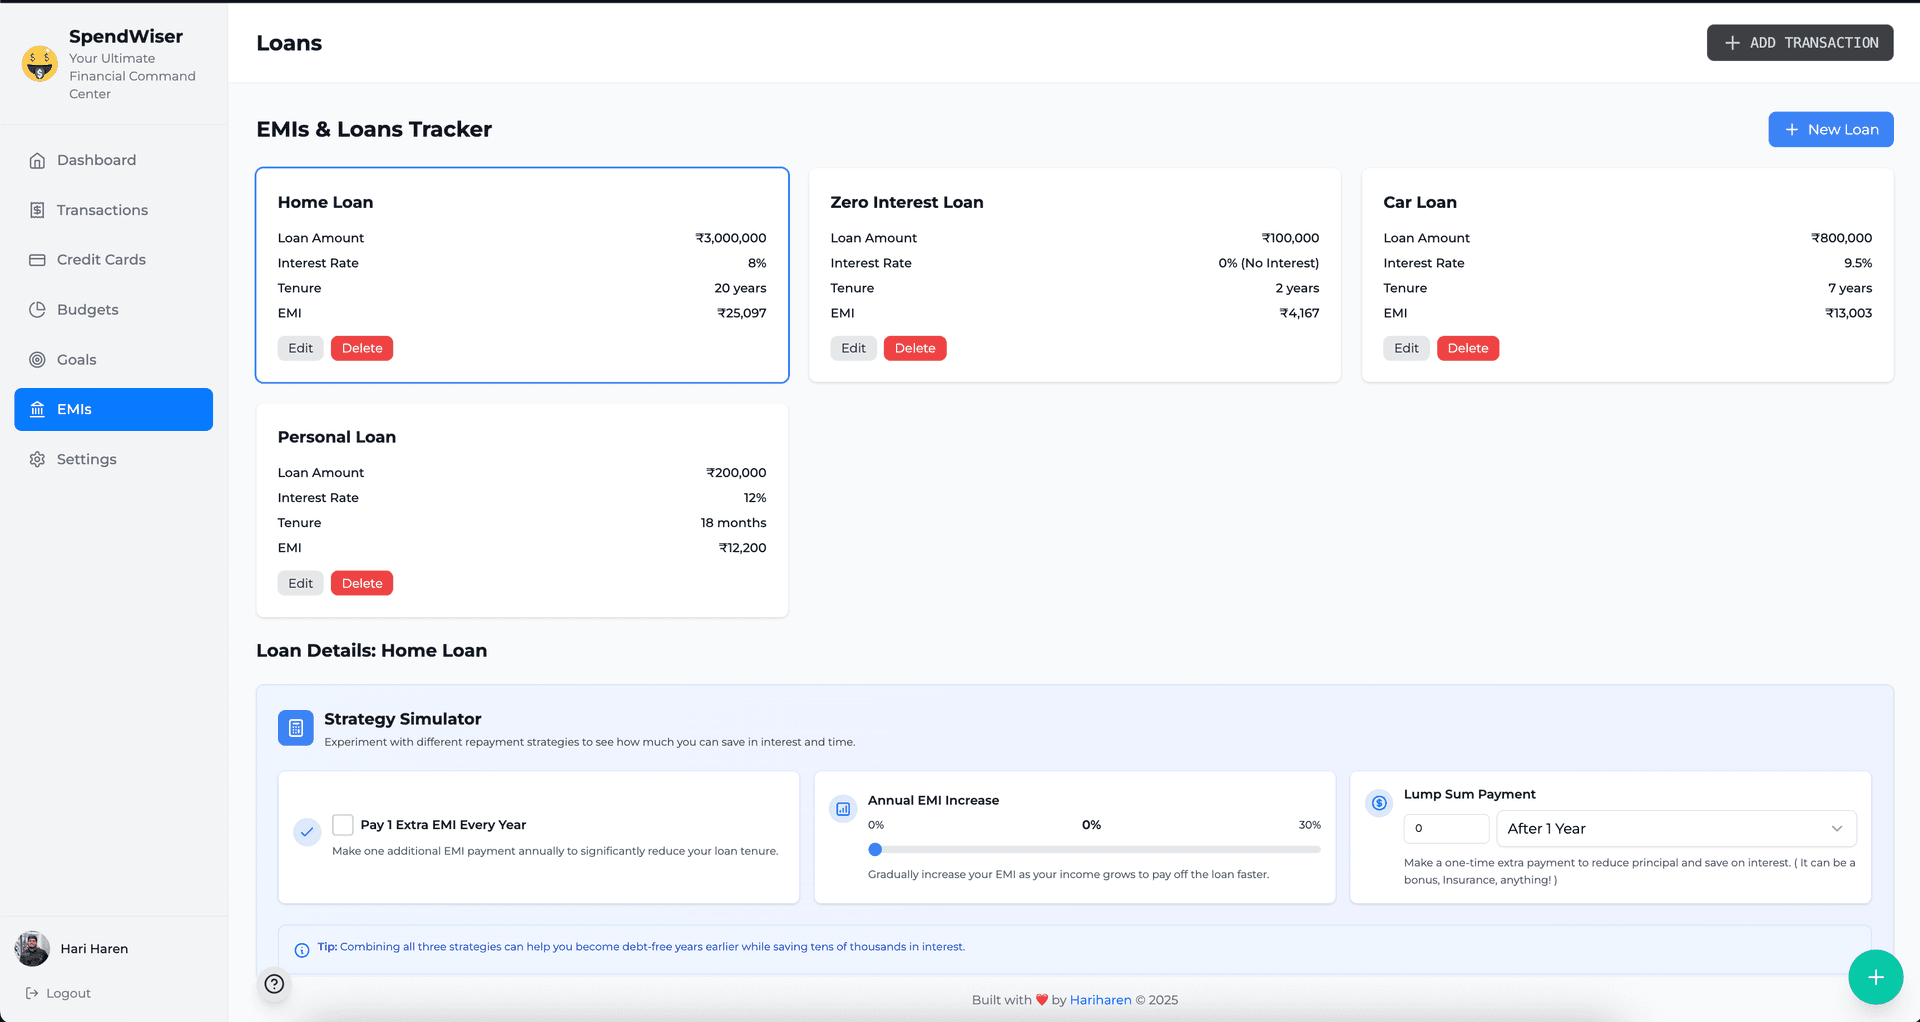Click the New Loan button

click(1830, 130)
